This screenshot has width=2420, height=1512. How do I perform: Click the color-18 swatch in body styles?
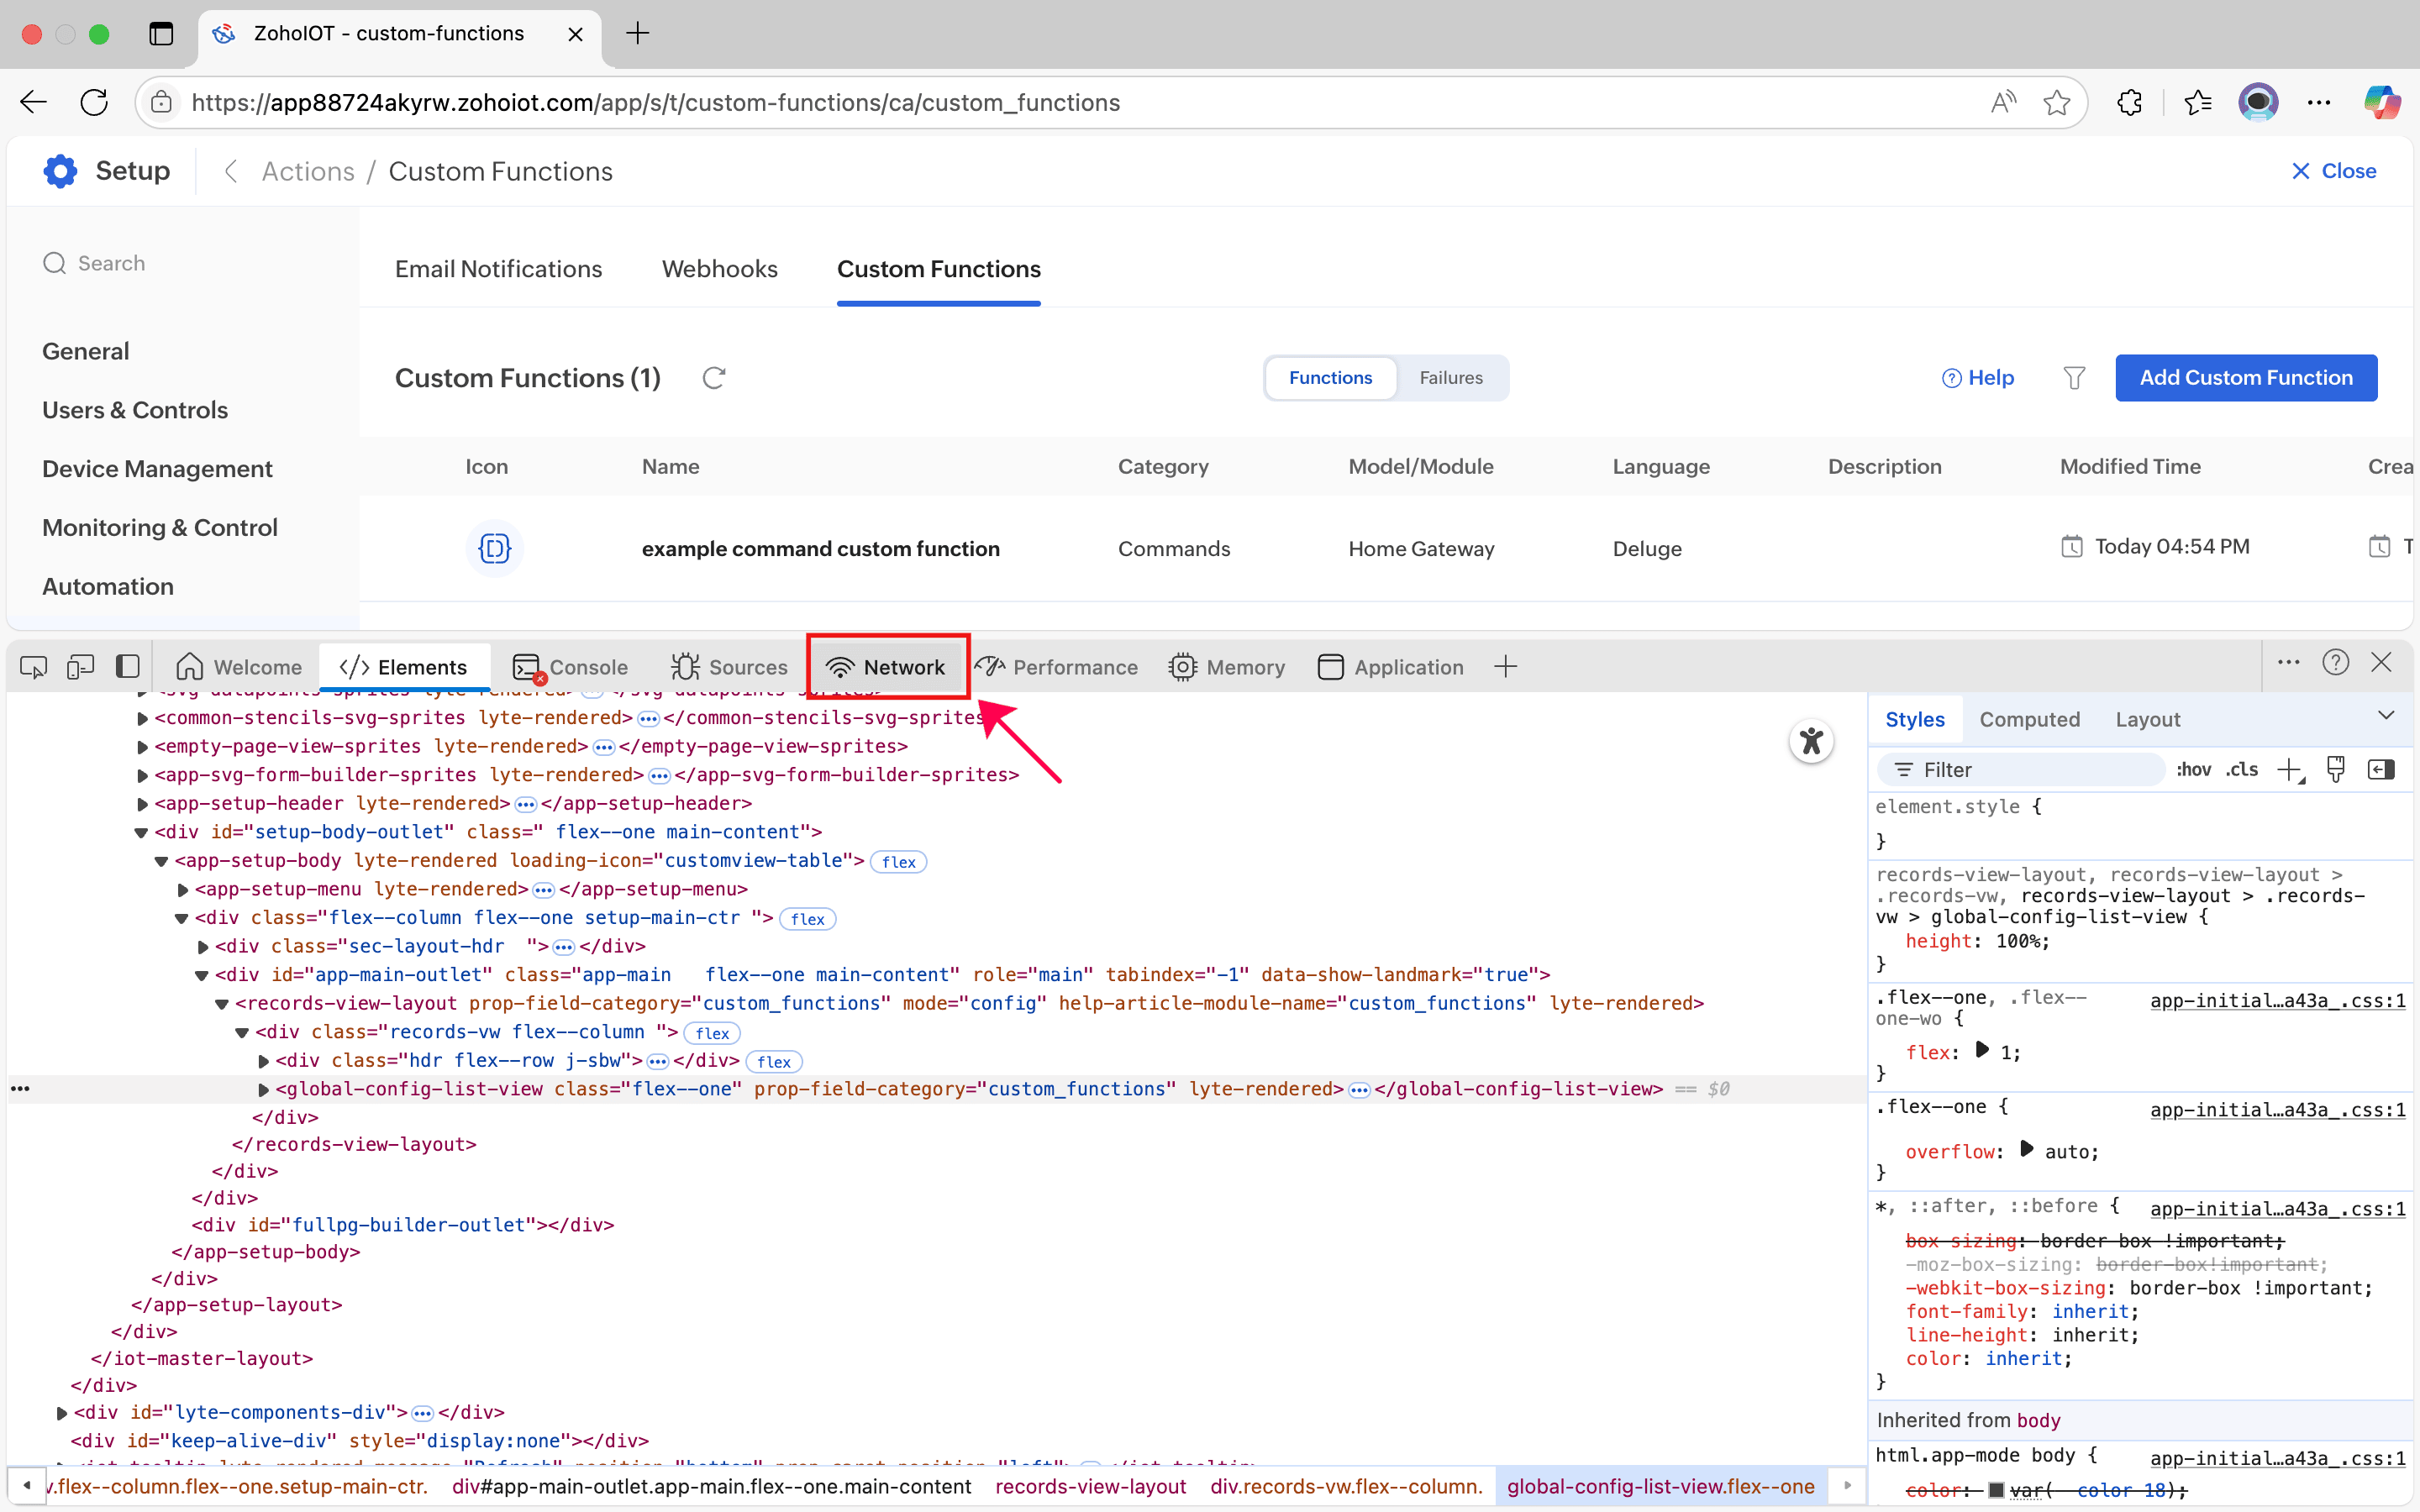click(1996, 1490)
